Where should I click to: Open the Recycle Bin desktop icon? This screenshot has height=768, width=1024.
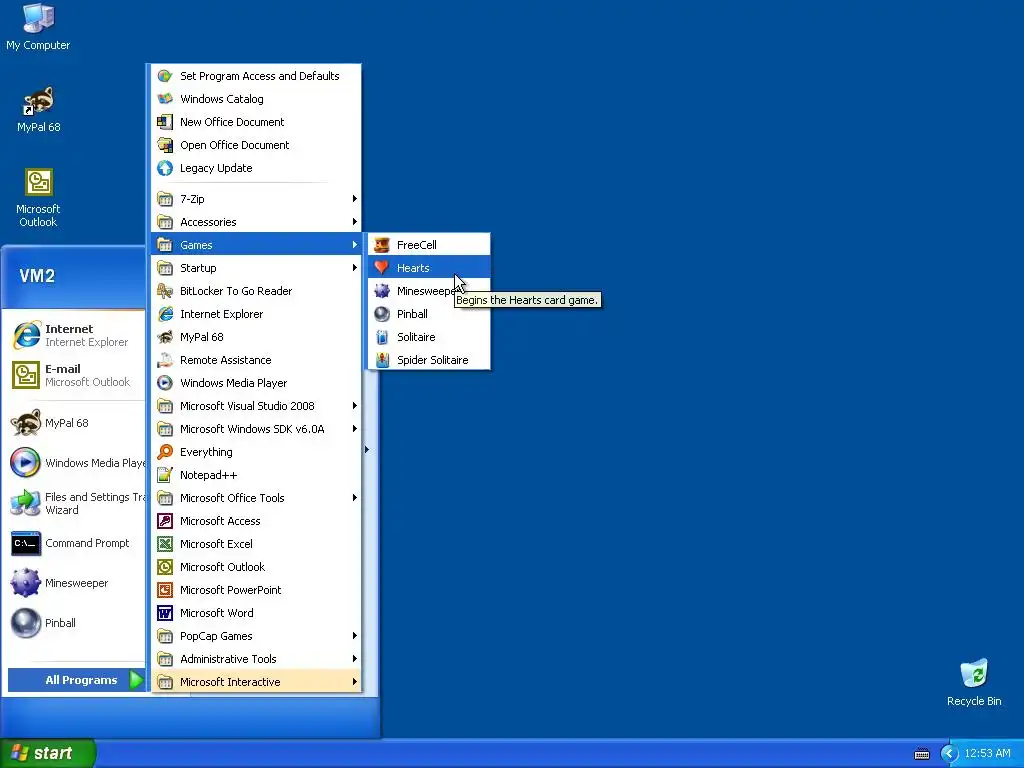(x=974, y=683)
